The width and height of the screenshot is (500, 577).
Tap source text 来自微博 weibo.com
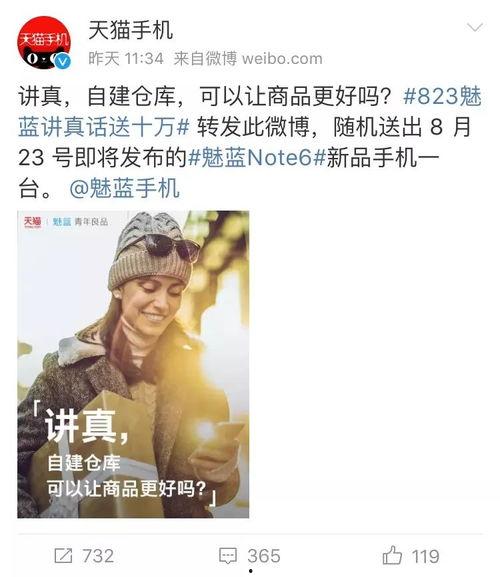pyautogui.click(x=248, y=59)
